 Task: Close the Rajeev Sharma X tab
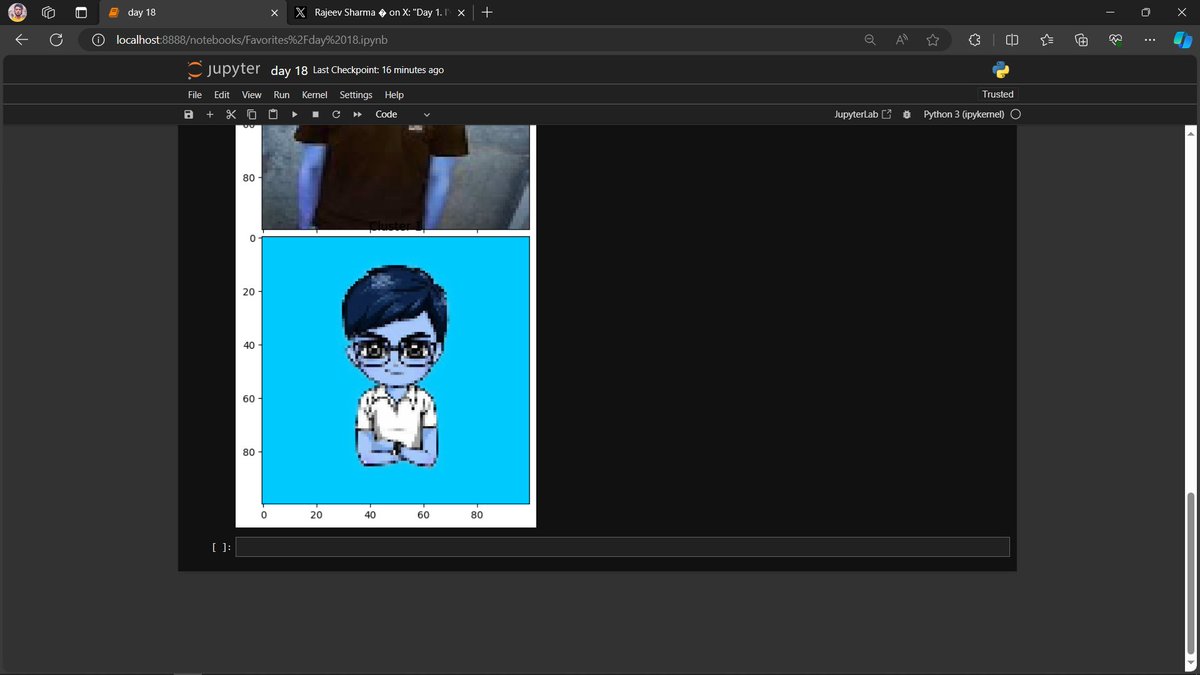pos(460,13)
